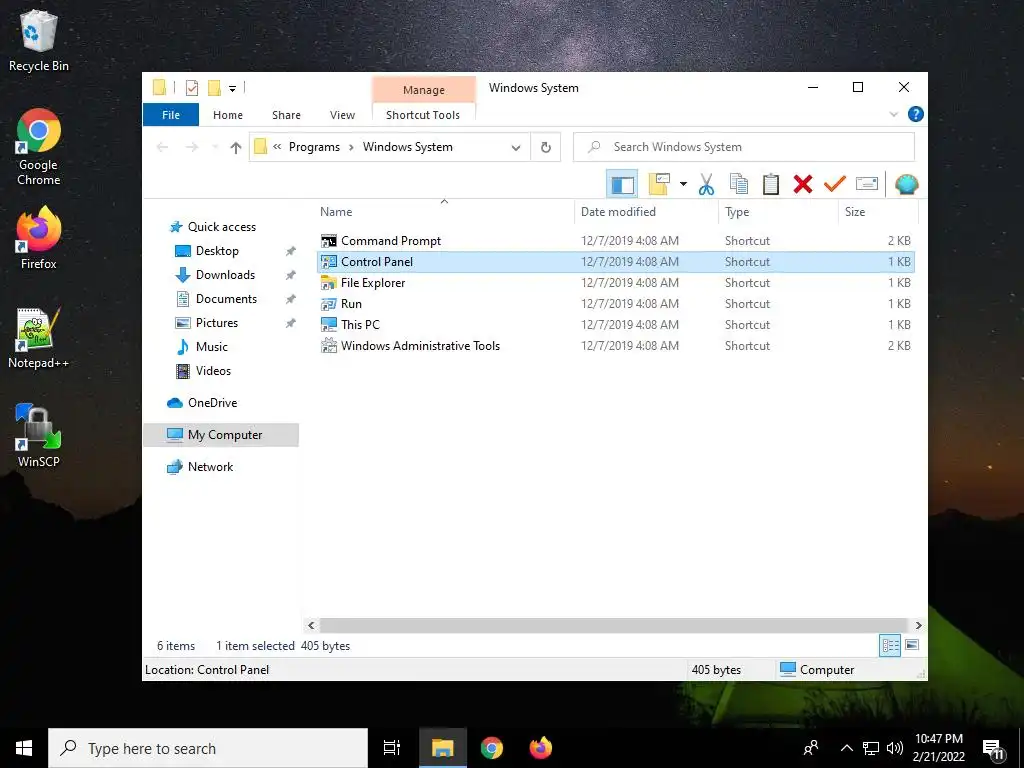The image size is (1024, 768).
Task: Open Documents in the navigation pane
Action: [x=226, y=298]
